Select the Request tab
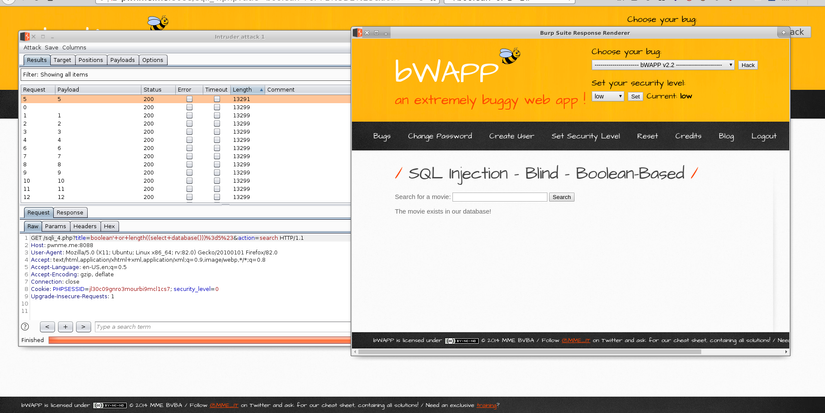Screen dimensions: 825x413 (x=38, y=213)
